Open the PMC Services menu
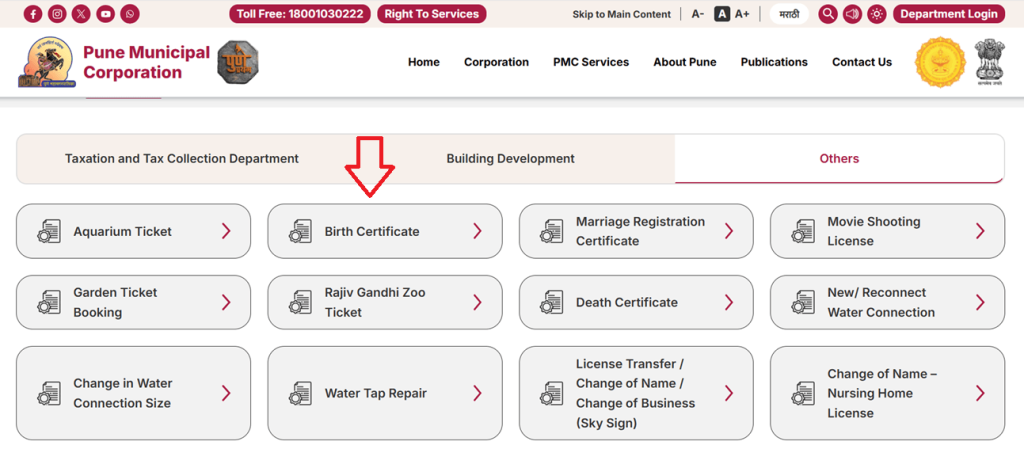Viewport: 1024px width, 449px height. click(591, 62)
